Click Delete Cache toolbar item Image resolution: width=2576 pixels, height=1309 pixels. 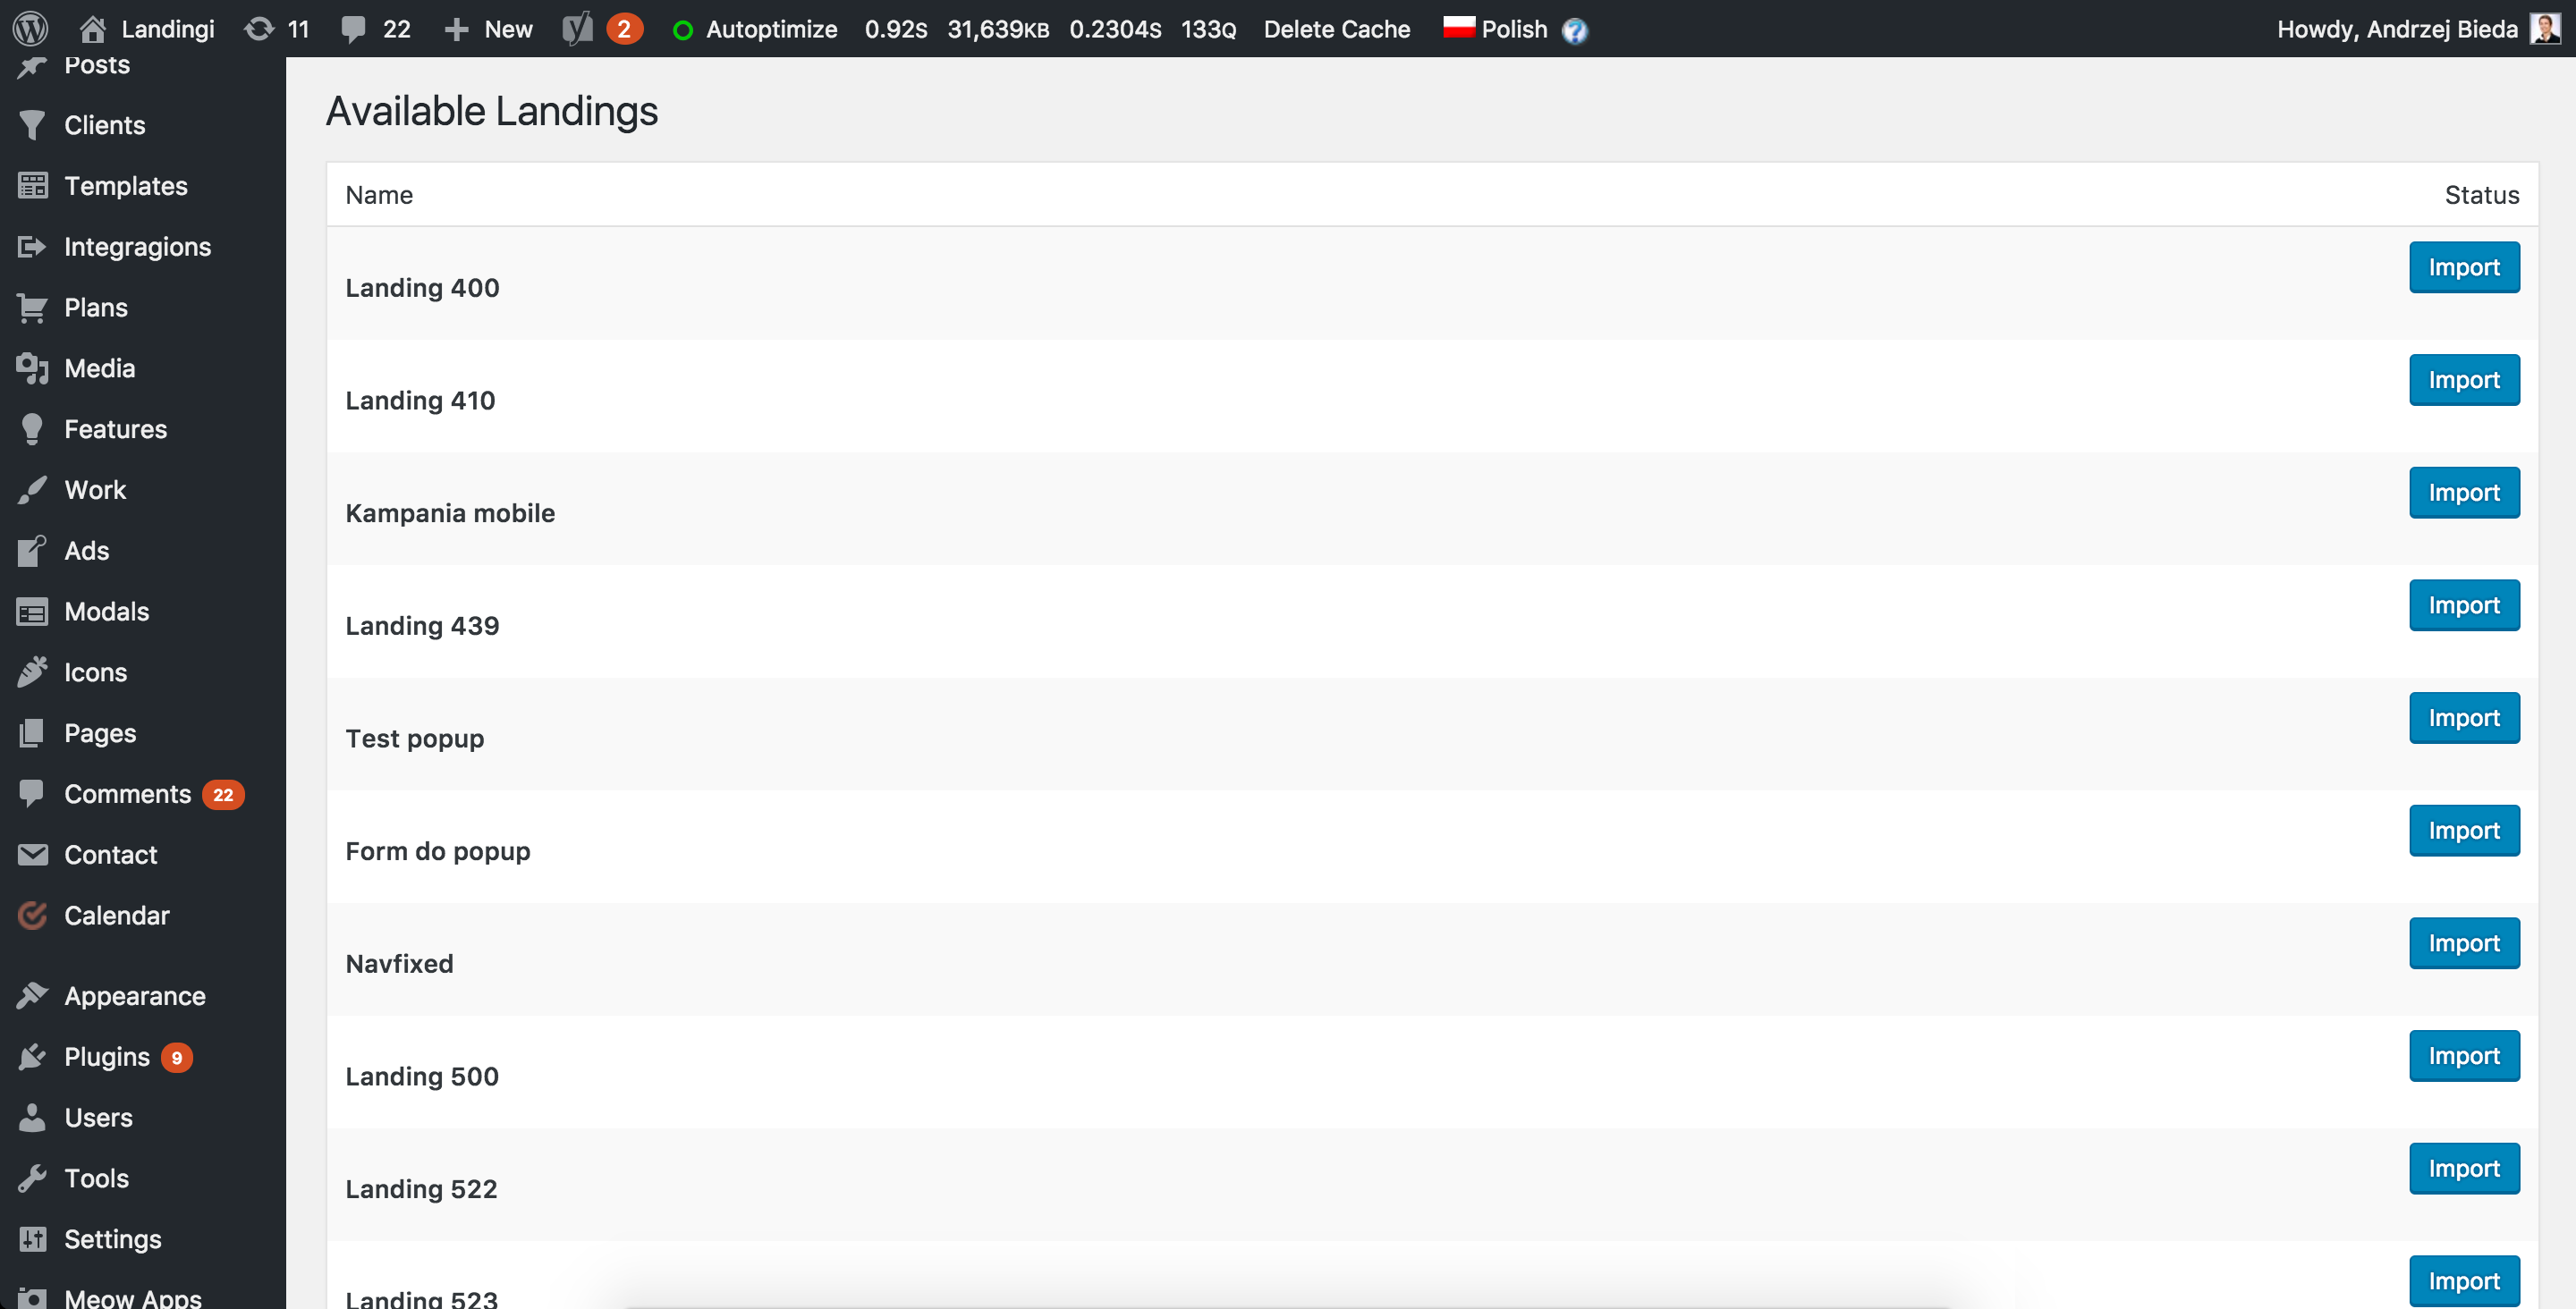point(1335,27)
